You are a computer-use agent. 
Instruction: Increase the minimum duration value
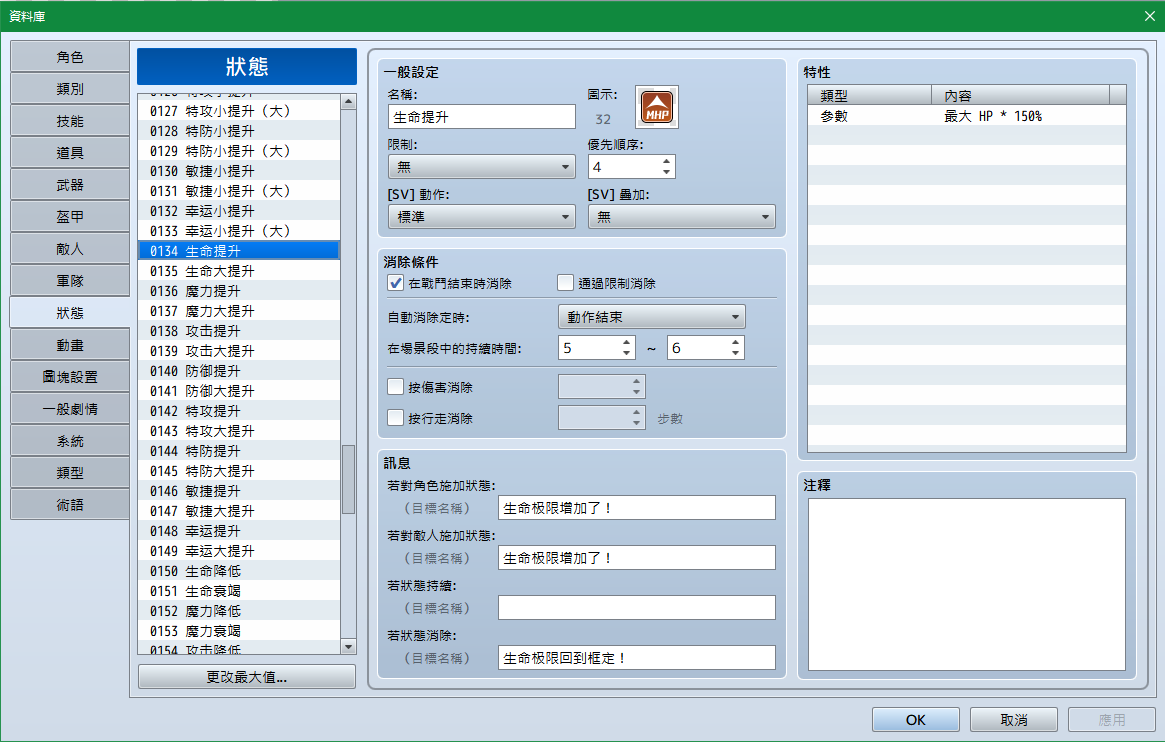tap(626, 342)
